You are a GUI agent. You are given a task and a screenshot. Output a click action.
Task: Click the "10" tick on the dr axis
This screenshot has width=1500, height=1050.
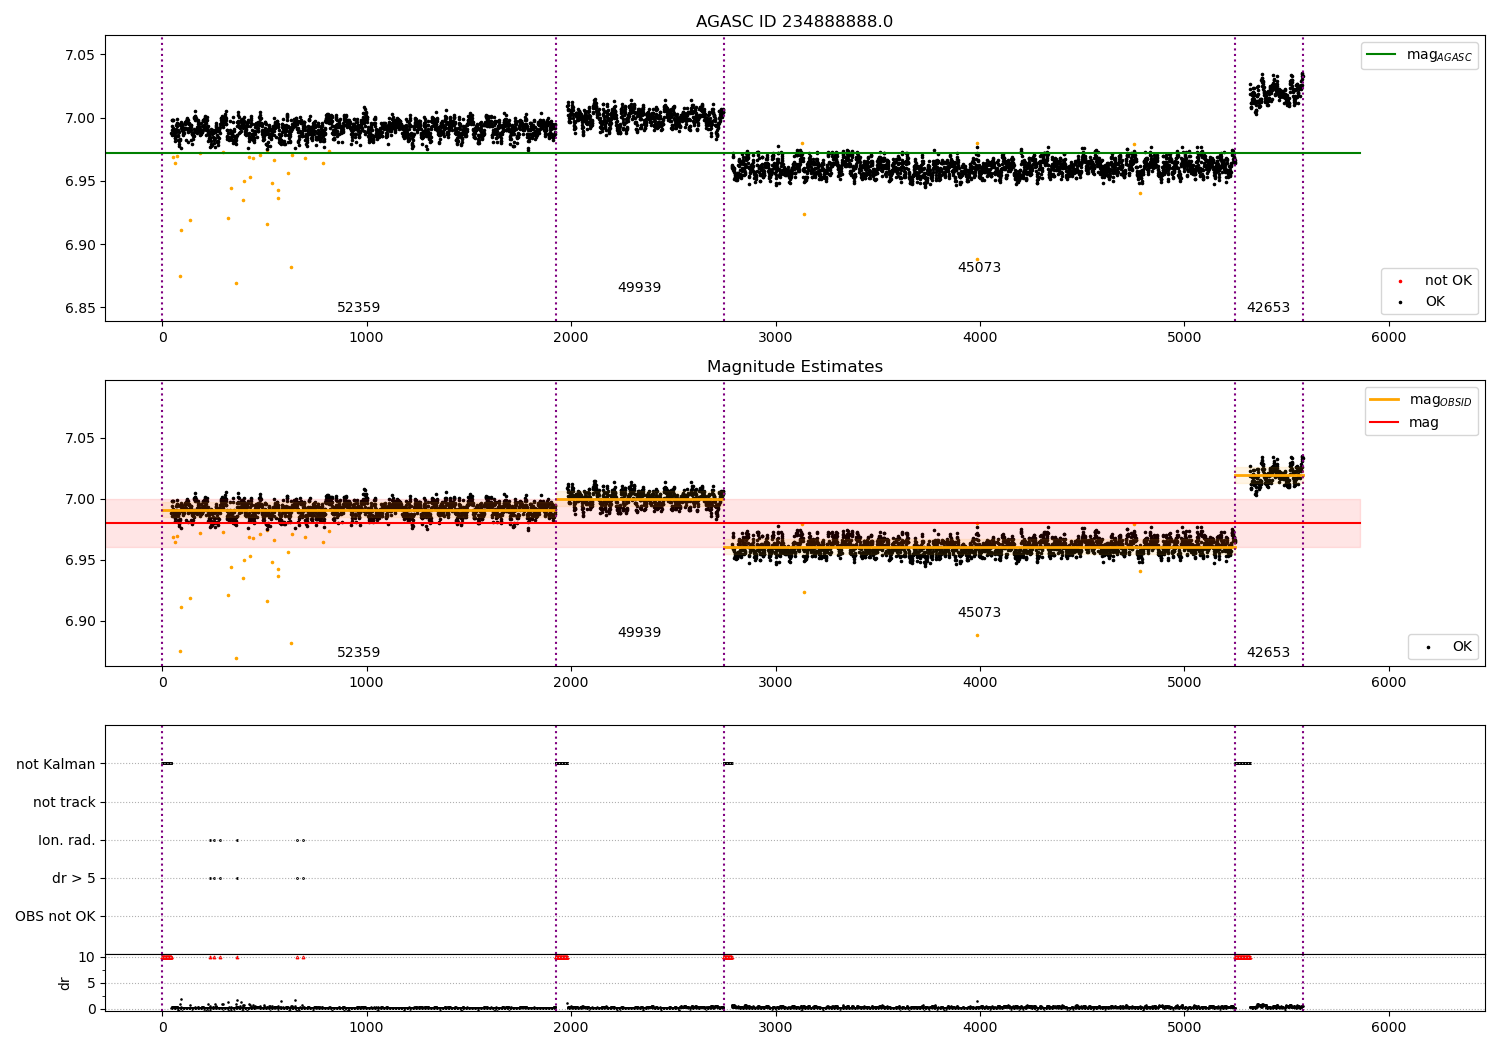[87, 958]
